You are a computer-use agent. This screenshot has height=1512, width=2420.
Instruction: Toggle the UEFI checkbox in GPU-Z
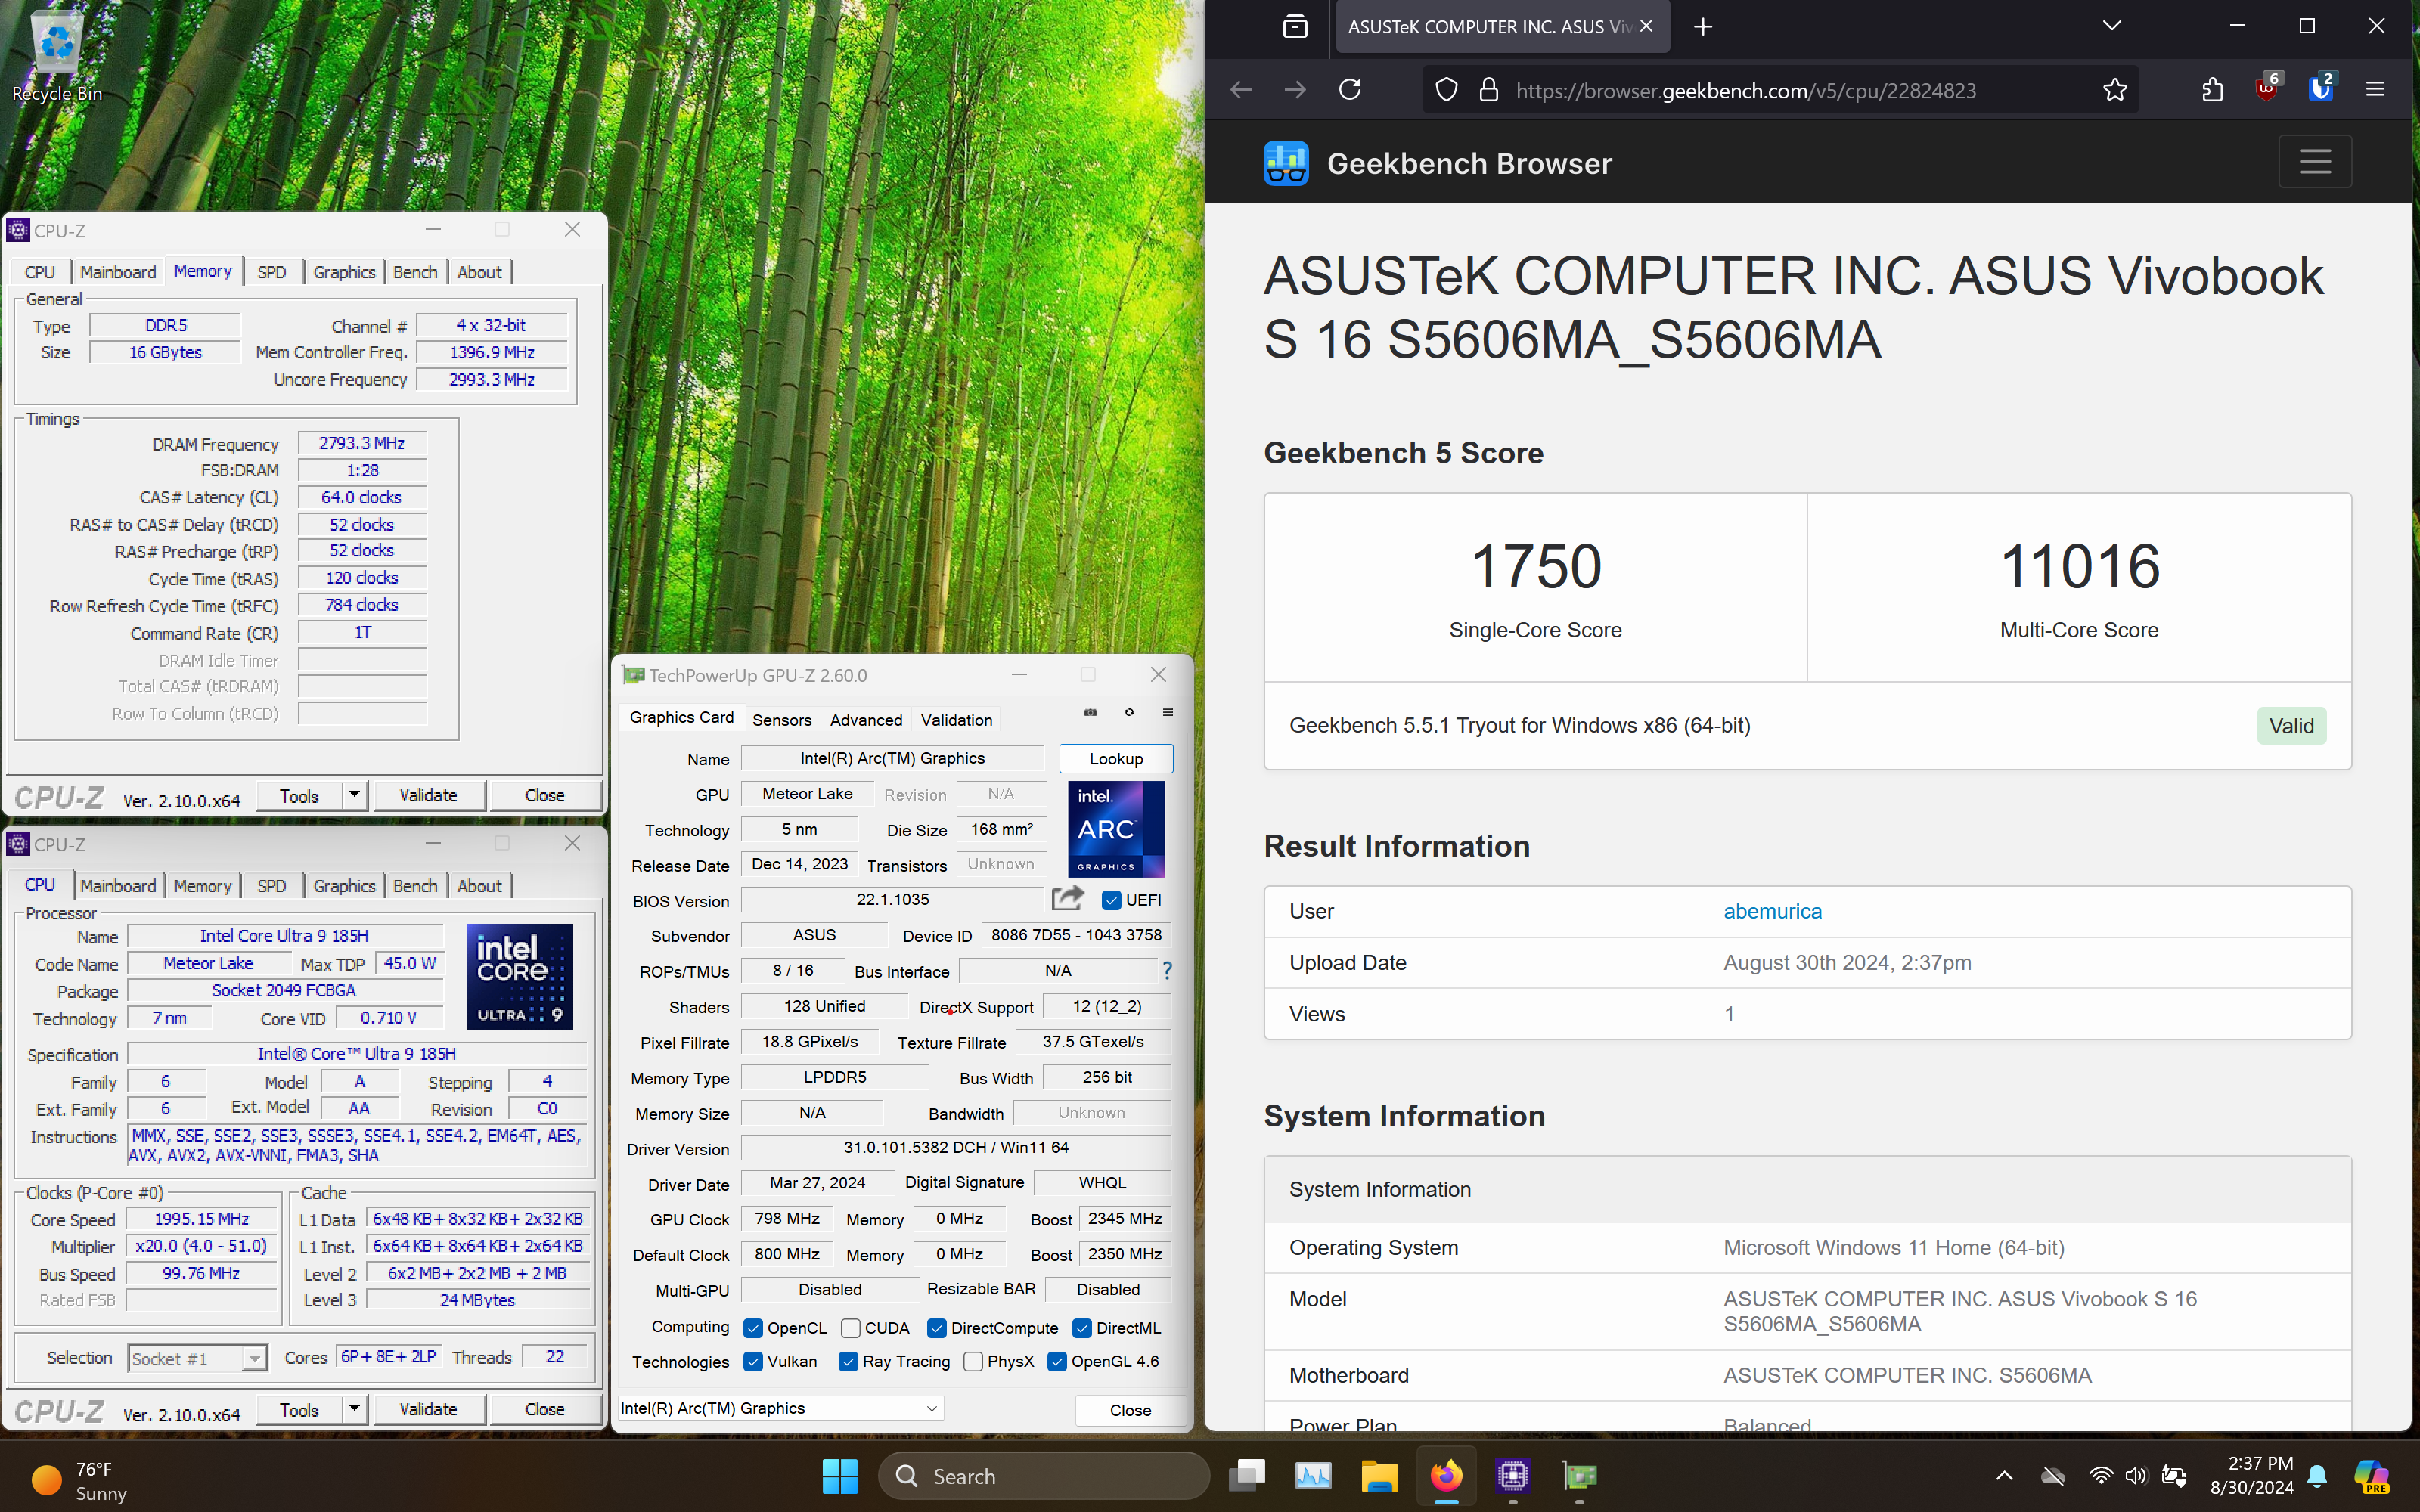[x=1111, y=900]
